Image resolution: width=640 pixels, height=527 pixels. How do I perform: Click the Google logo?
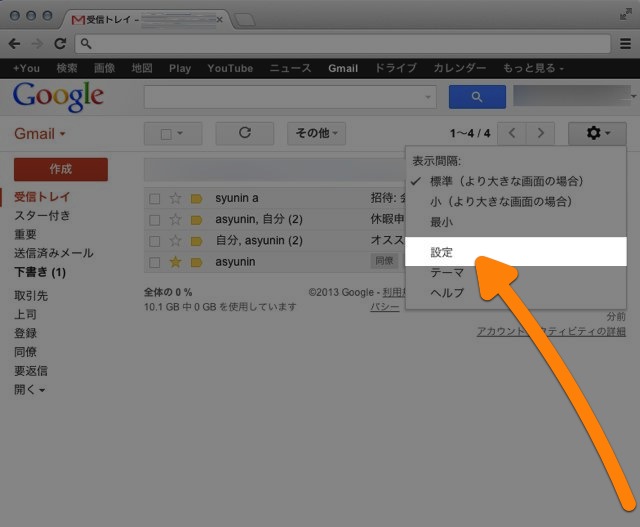point(58,97)
